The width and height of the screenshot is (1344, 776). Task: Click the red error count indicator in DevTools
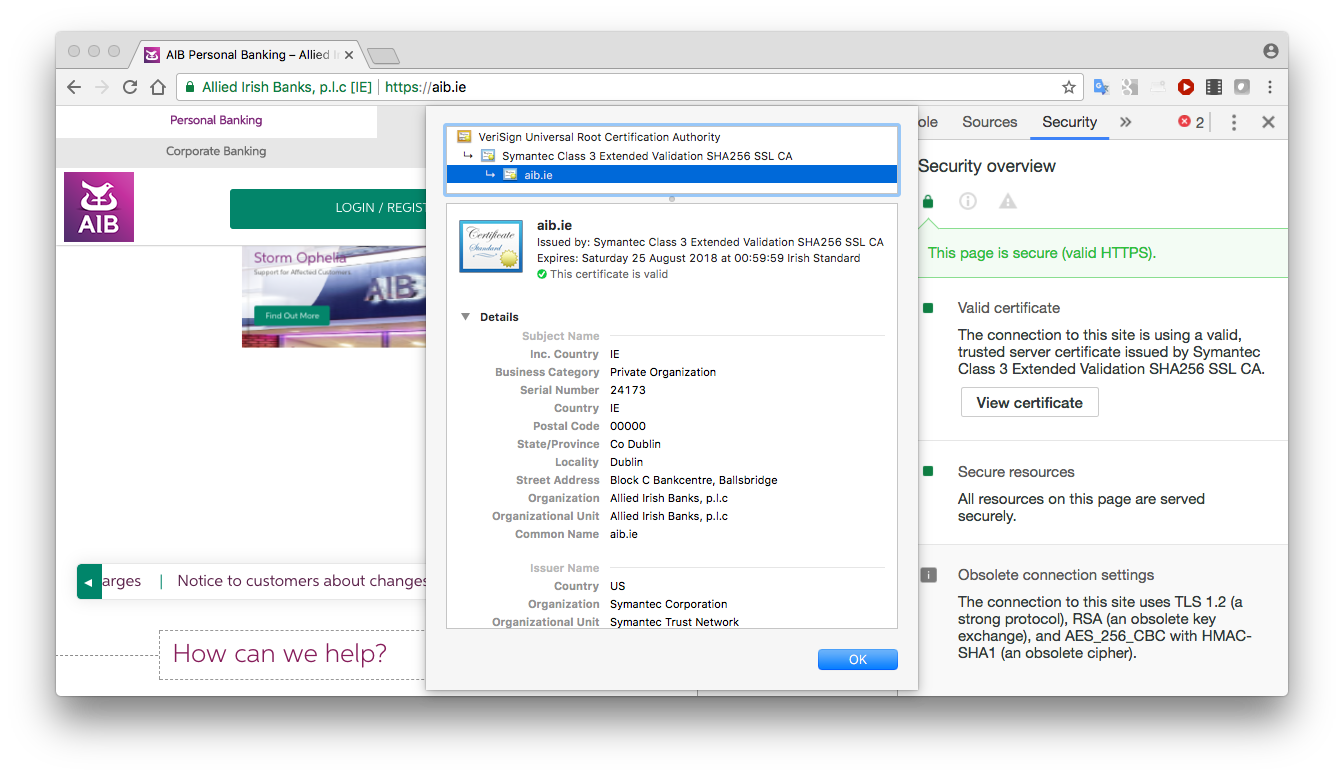pos(1190,122)
